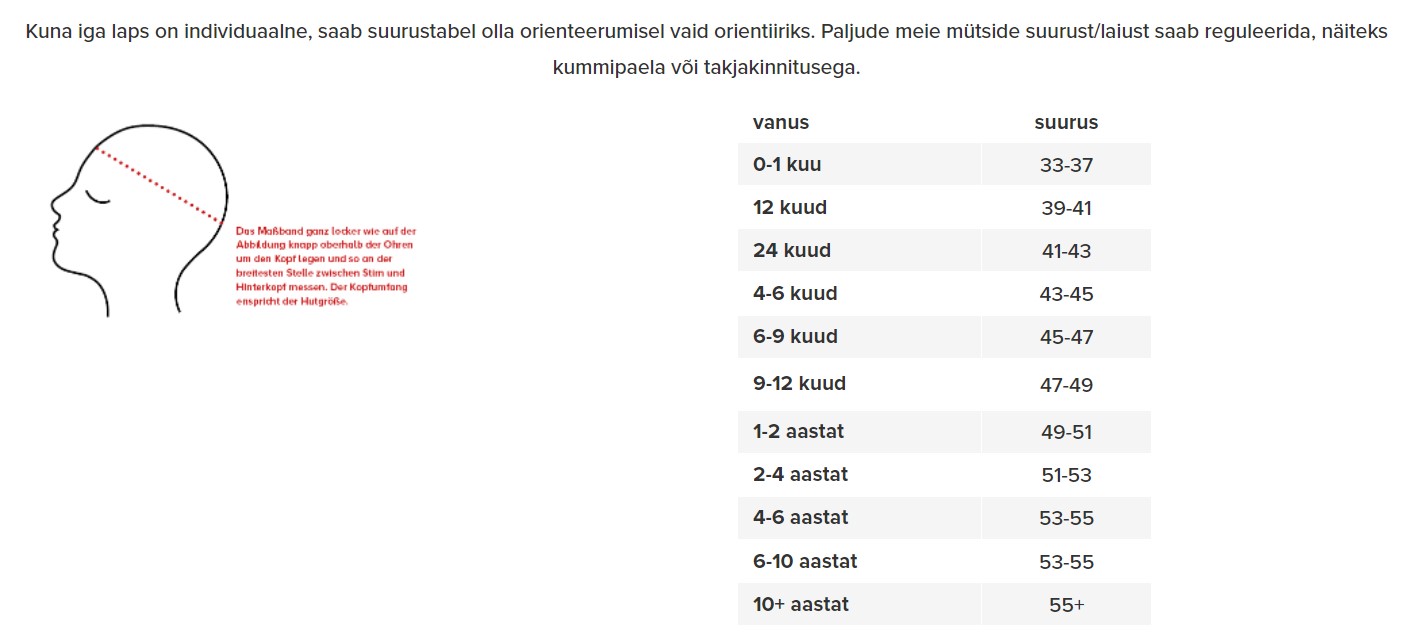Viewport: 1422px width, 640px height.
Task: Click size value "33-37"
Action: coord(1066,165)
